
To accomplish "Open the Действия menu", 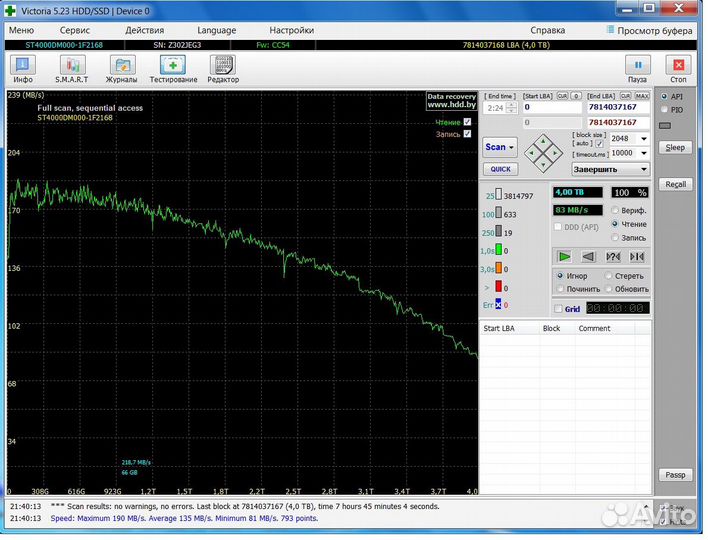I will pos(144,30).
